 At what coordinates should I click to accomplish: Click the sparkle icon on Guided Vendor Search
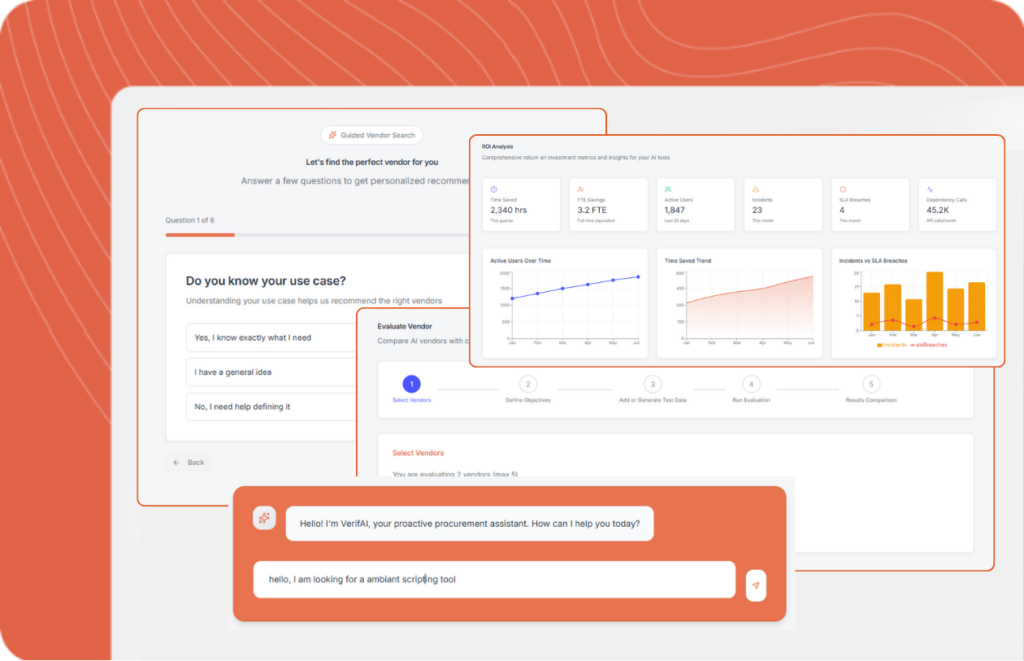(x=331, y=134)
